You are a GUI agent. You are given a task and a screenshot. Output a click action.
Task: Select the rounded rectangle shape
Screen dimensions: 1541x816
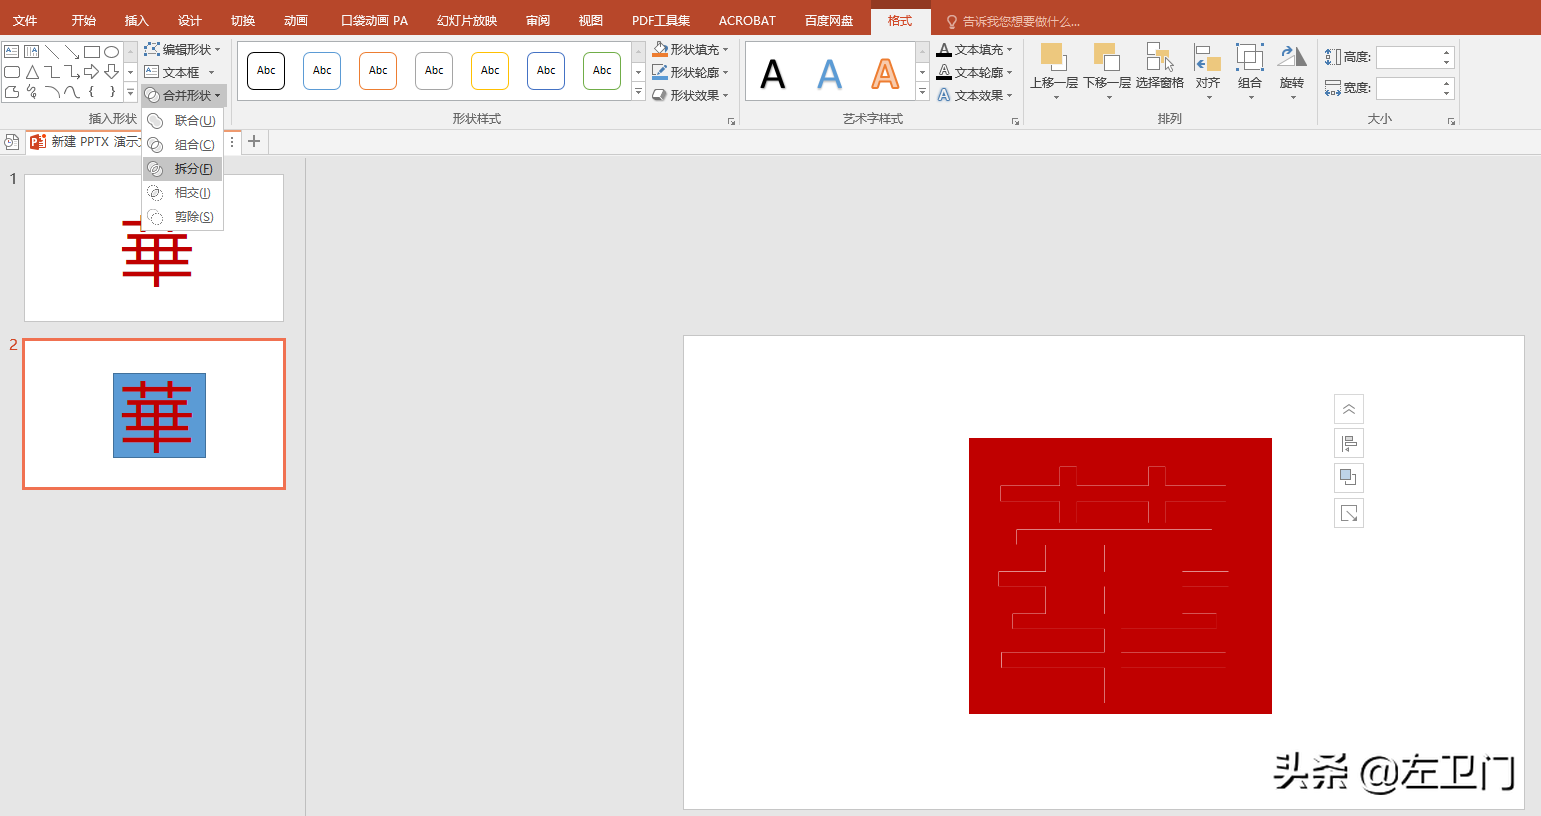12,71
